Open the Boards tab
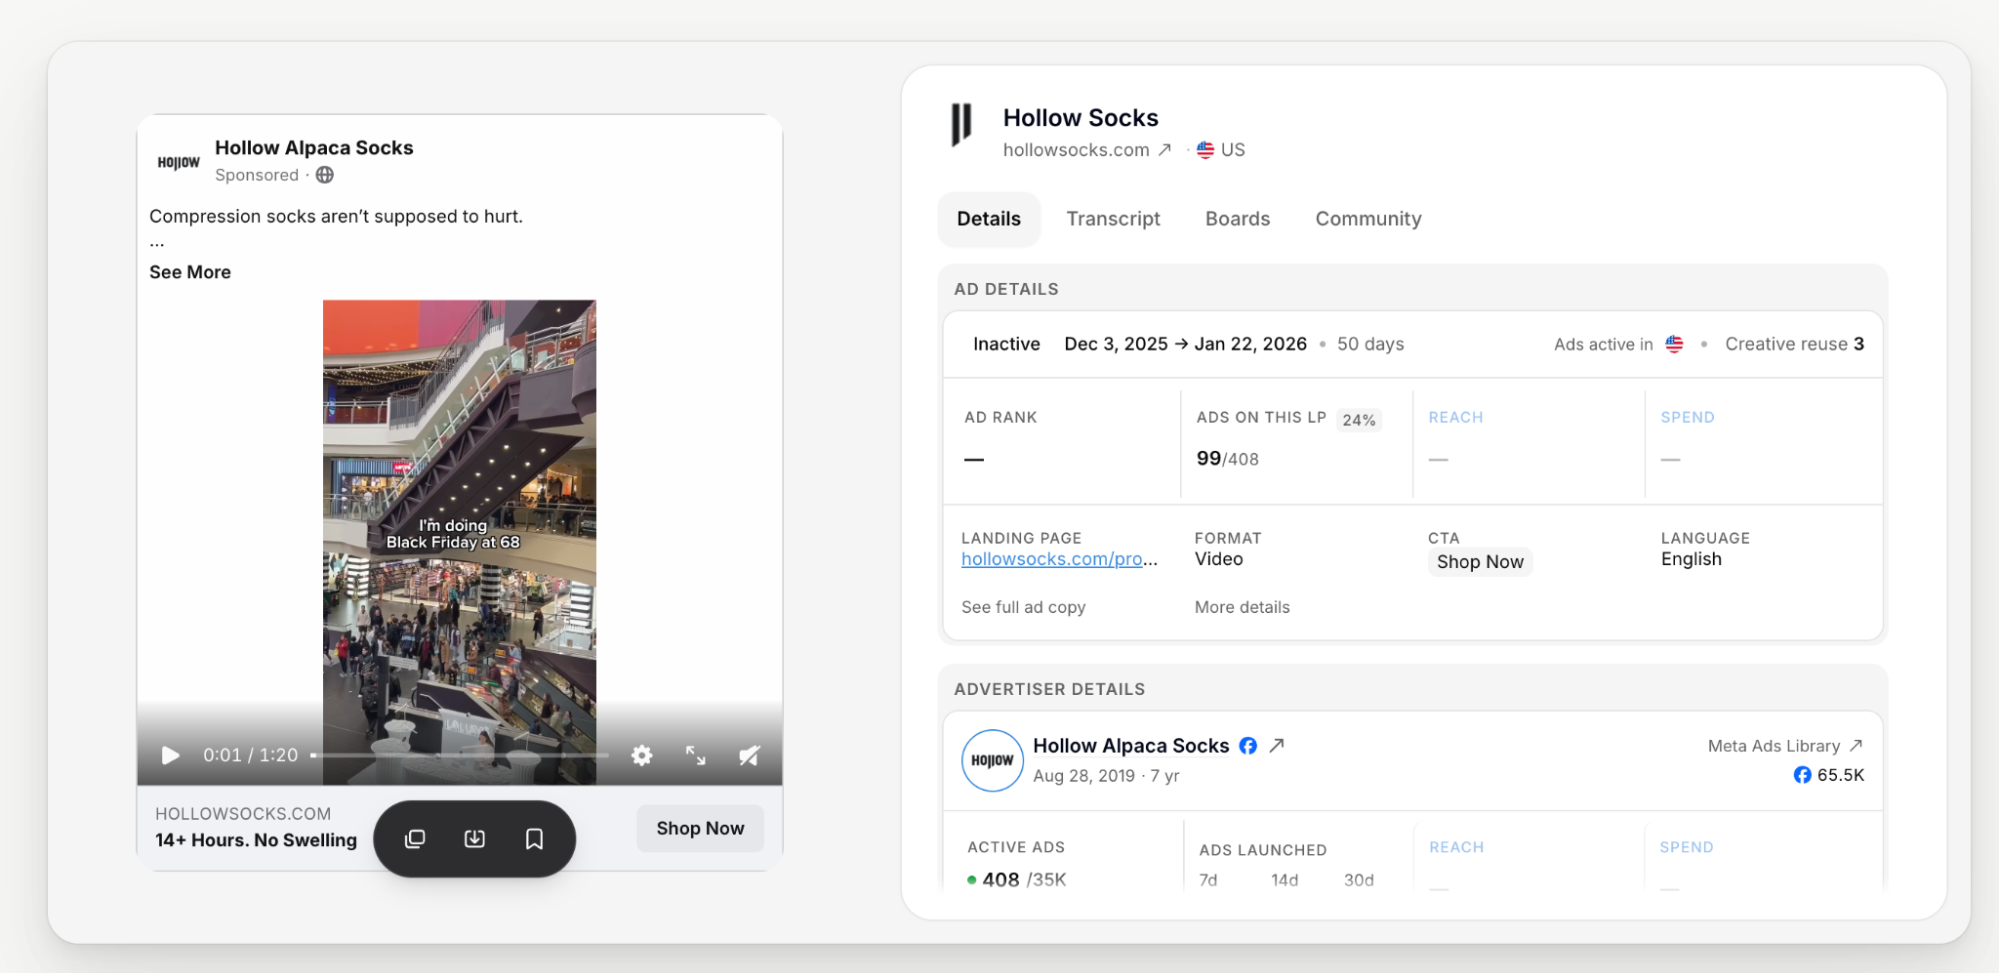Image resolution: width=1999 pixels, height=974 pixels. point(1237,219)
